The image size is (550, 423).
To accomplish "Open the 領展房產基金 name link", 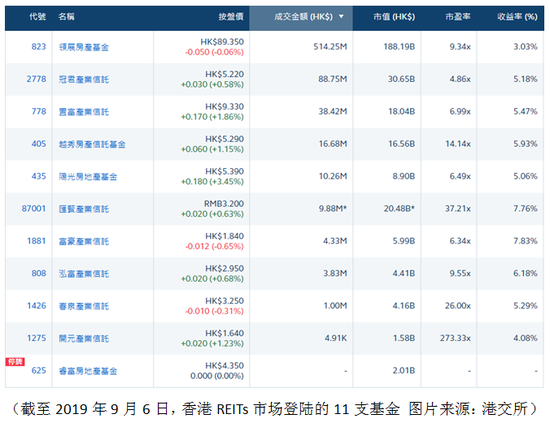I will (x=84, y=47).
